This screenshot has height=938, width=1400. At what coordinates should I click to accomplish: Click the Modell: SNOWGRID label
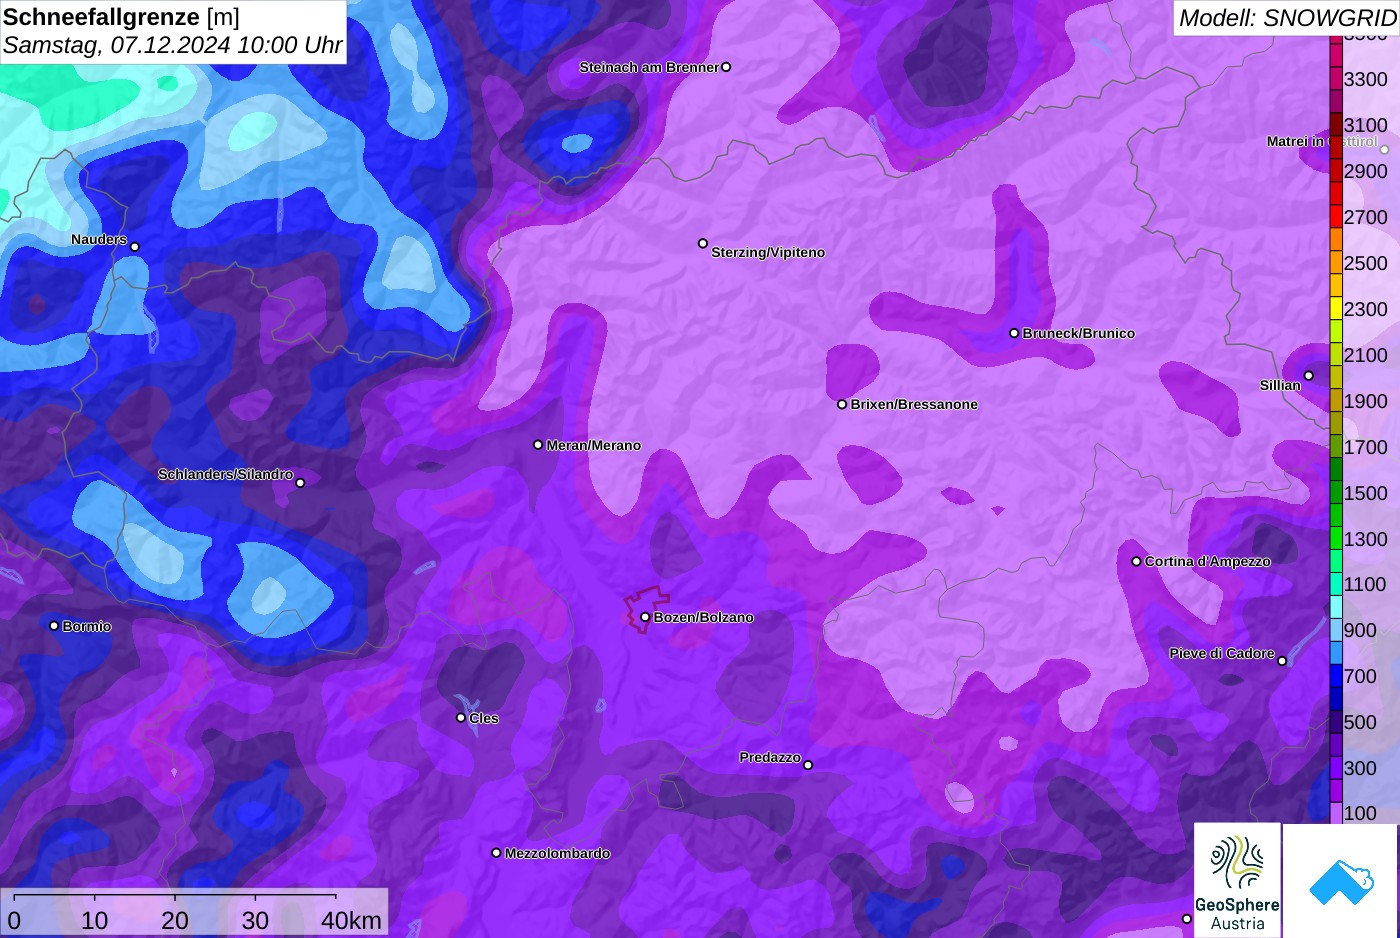1287,18
